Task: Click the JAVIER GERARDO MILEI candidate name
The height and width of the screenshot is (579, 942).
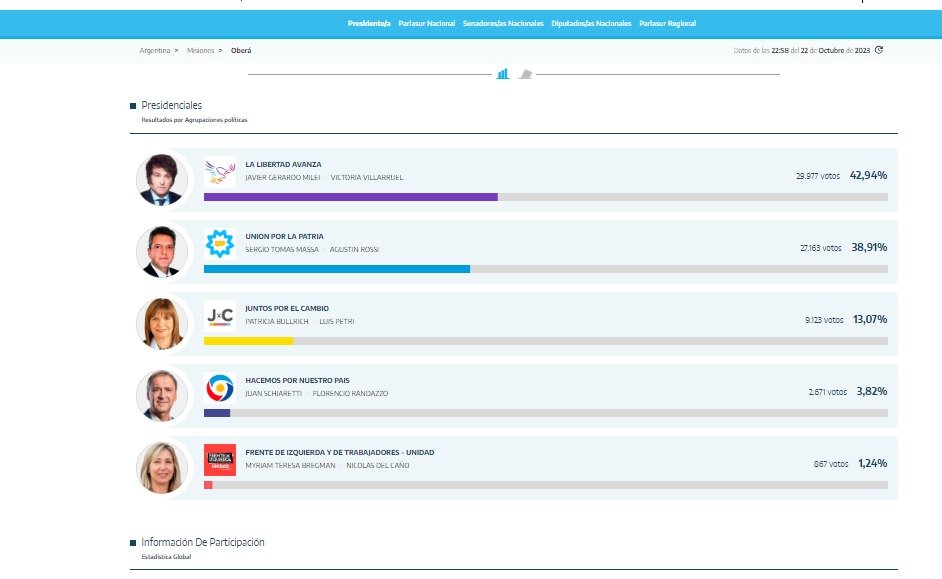Action: tap(282, 178)
